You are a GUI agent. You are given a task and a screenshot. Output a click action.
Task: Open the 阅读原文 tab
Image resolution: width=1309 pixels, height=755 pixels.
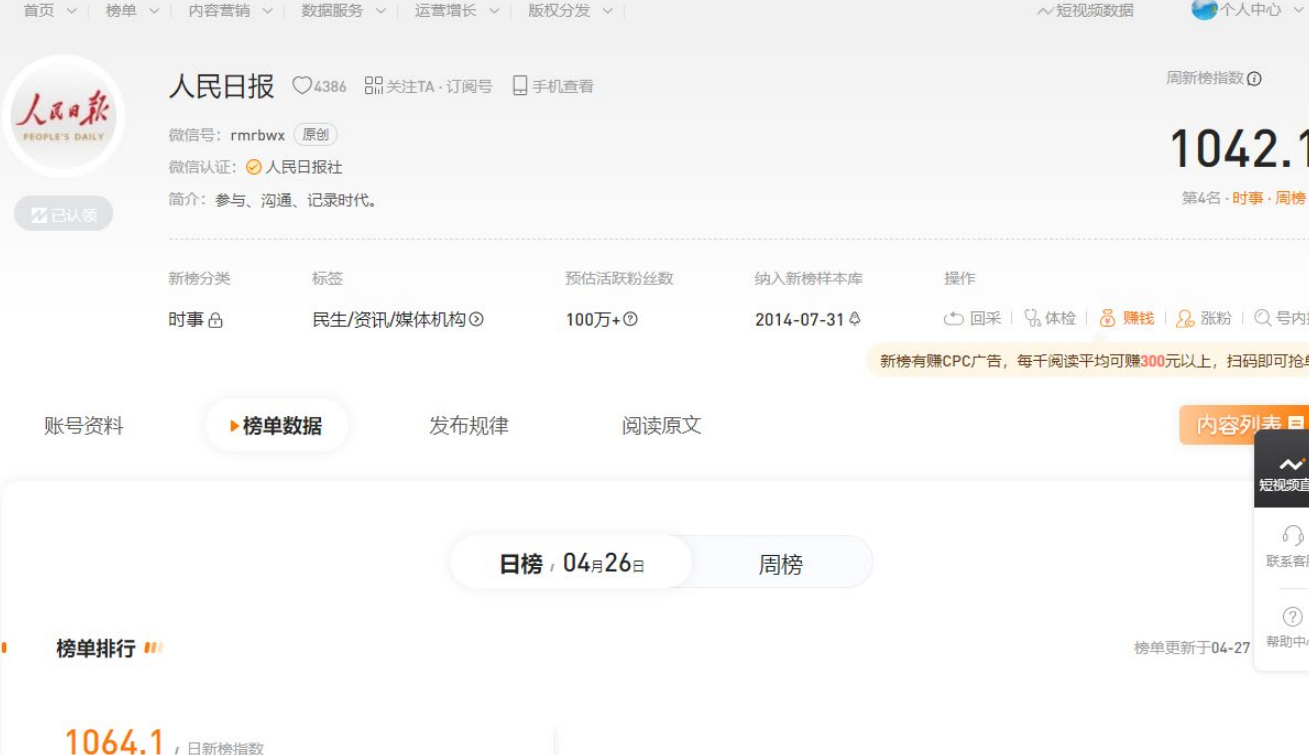click(661, 426)
